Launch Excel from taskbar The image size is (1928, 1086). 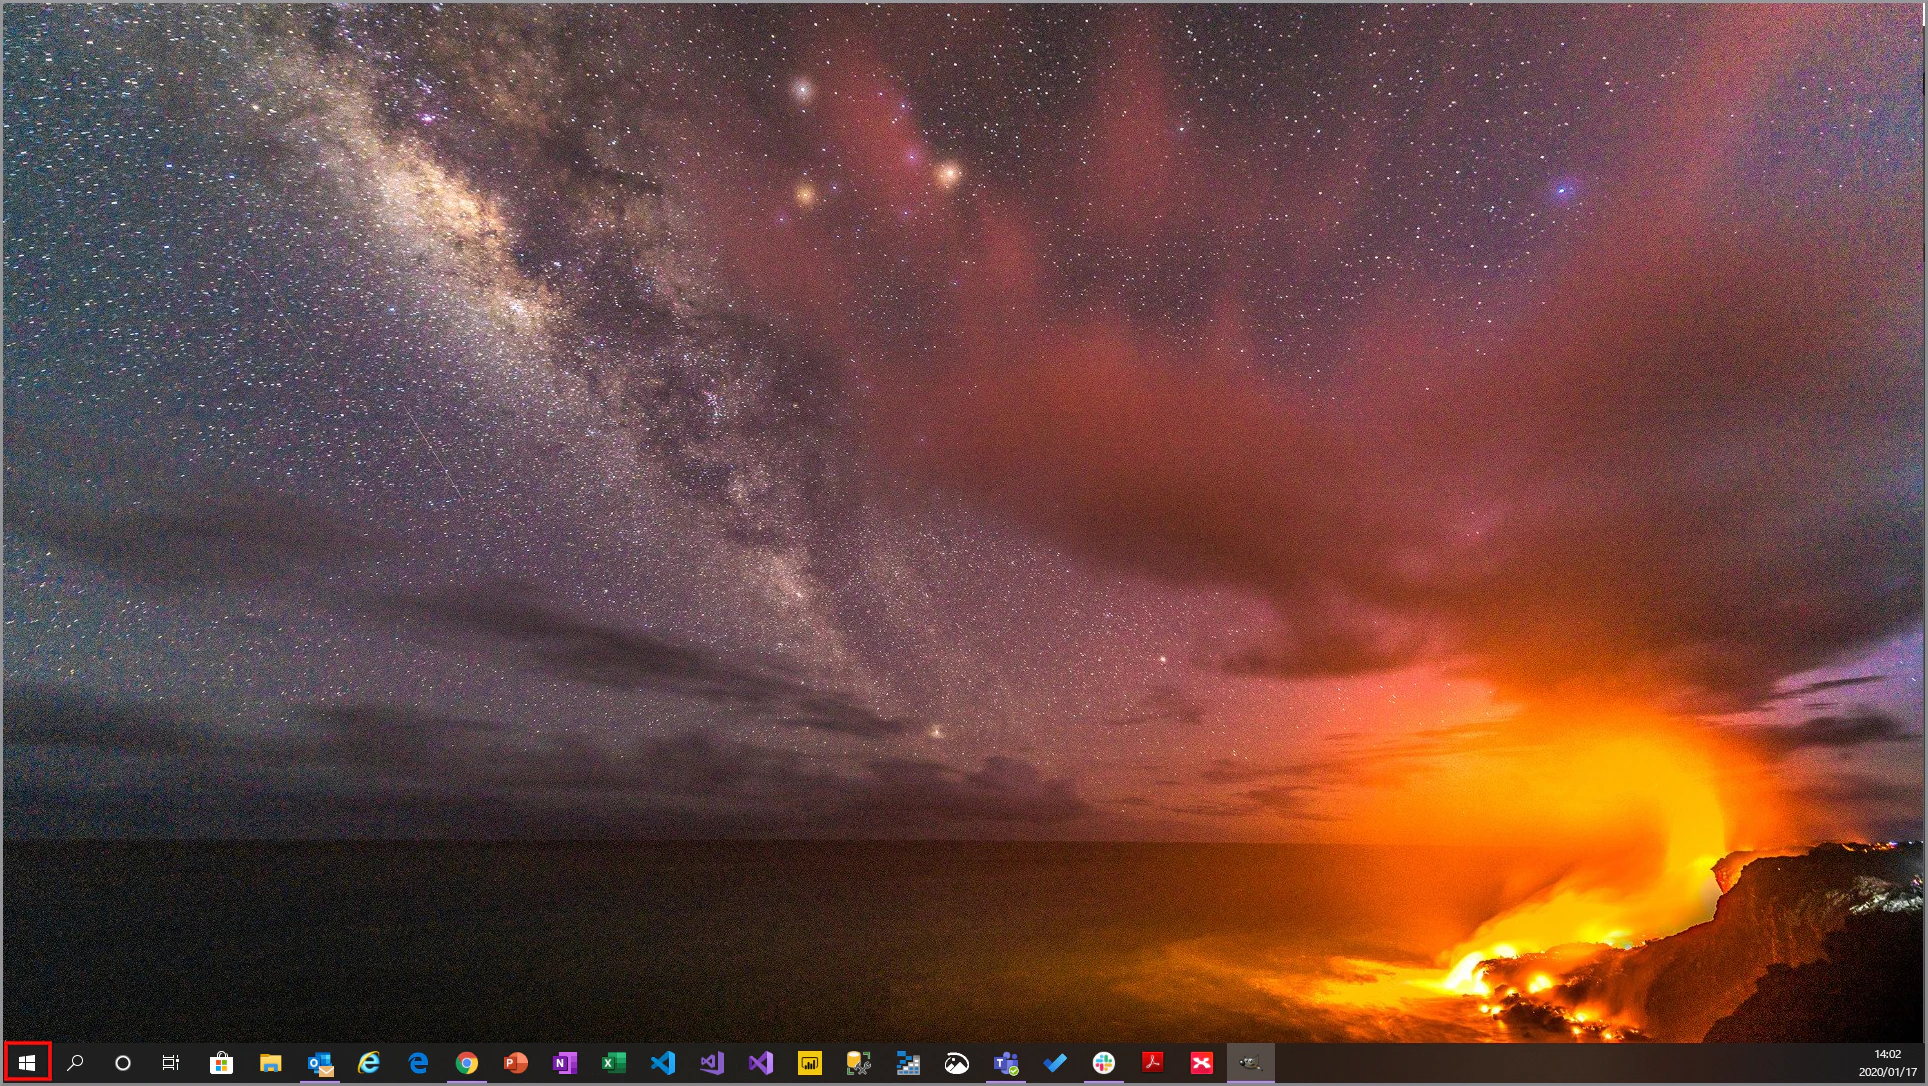(614, 1063)
